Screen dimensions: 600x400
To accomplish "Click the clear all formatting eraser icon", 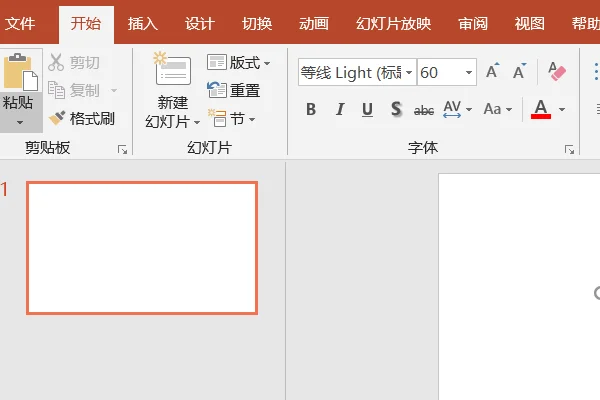I will pyautogui.click(x=557, y=71).
